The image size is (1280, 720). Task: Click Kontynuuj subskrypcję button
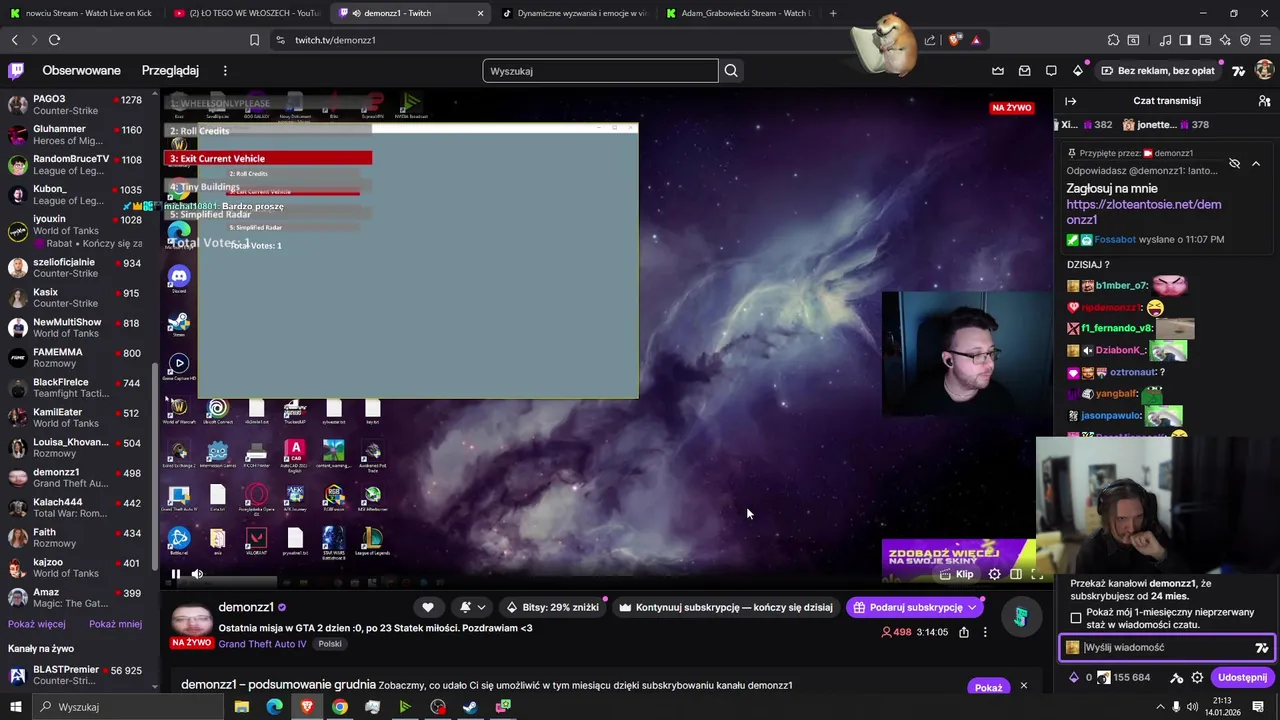[x=726, y=607]
